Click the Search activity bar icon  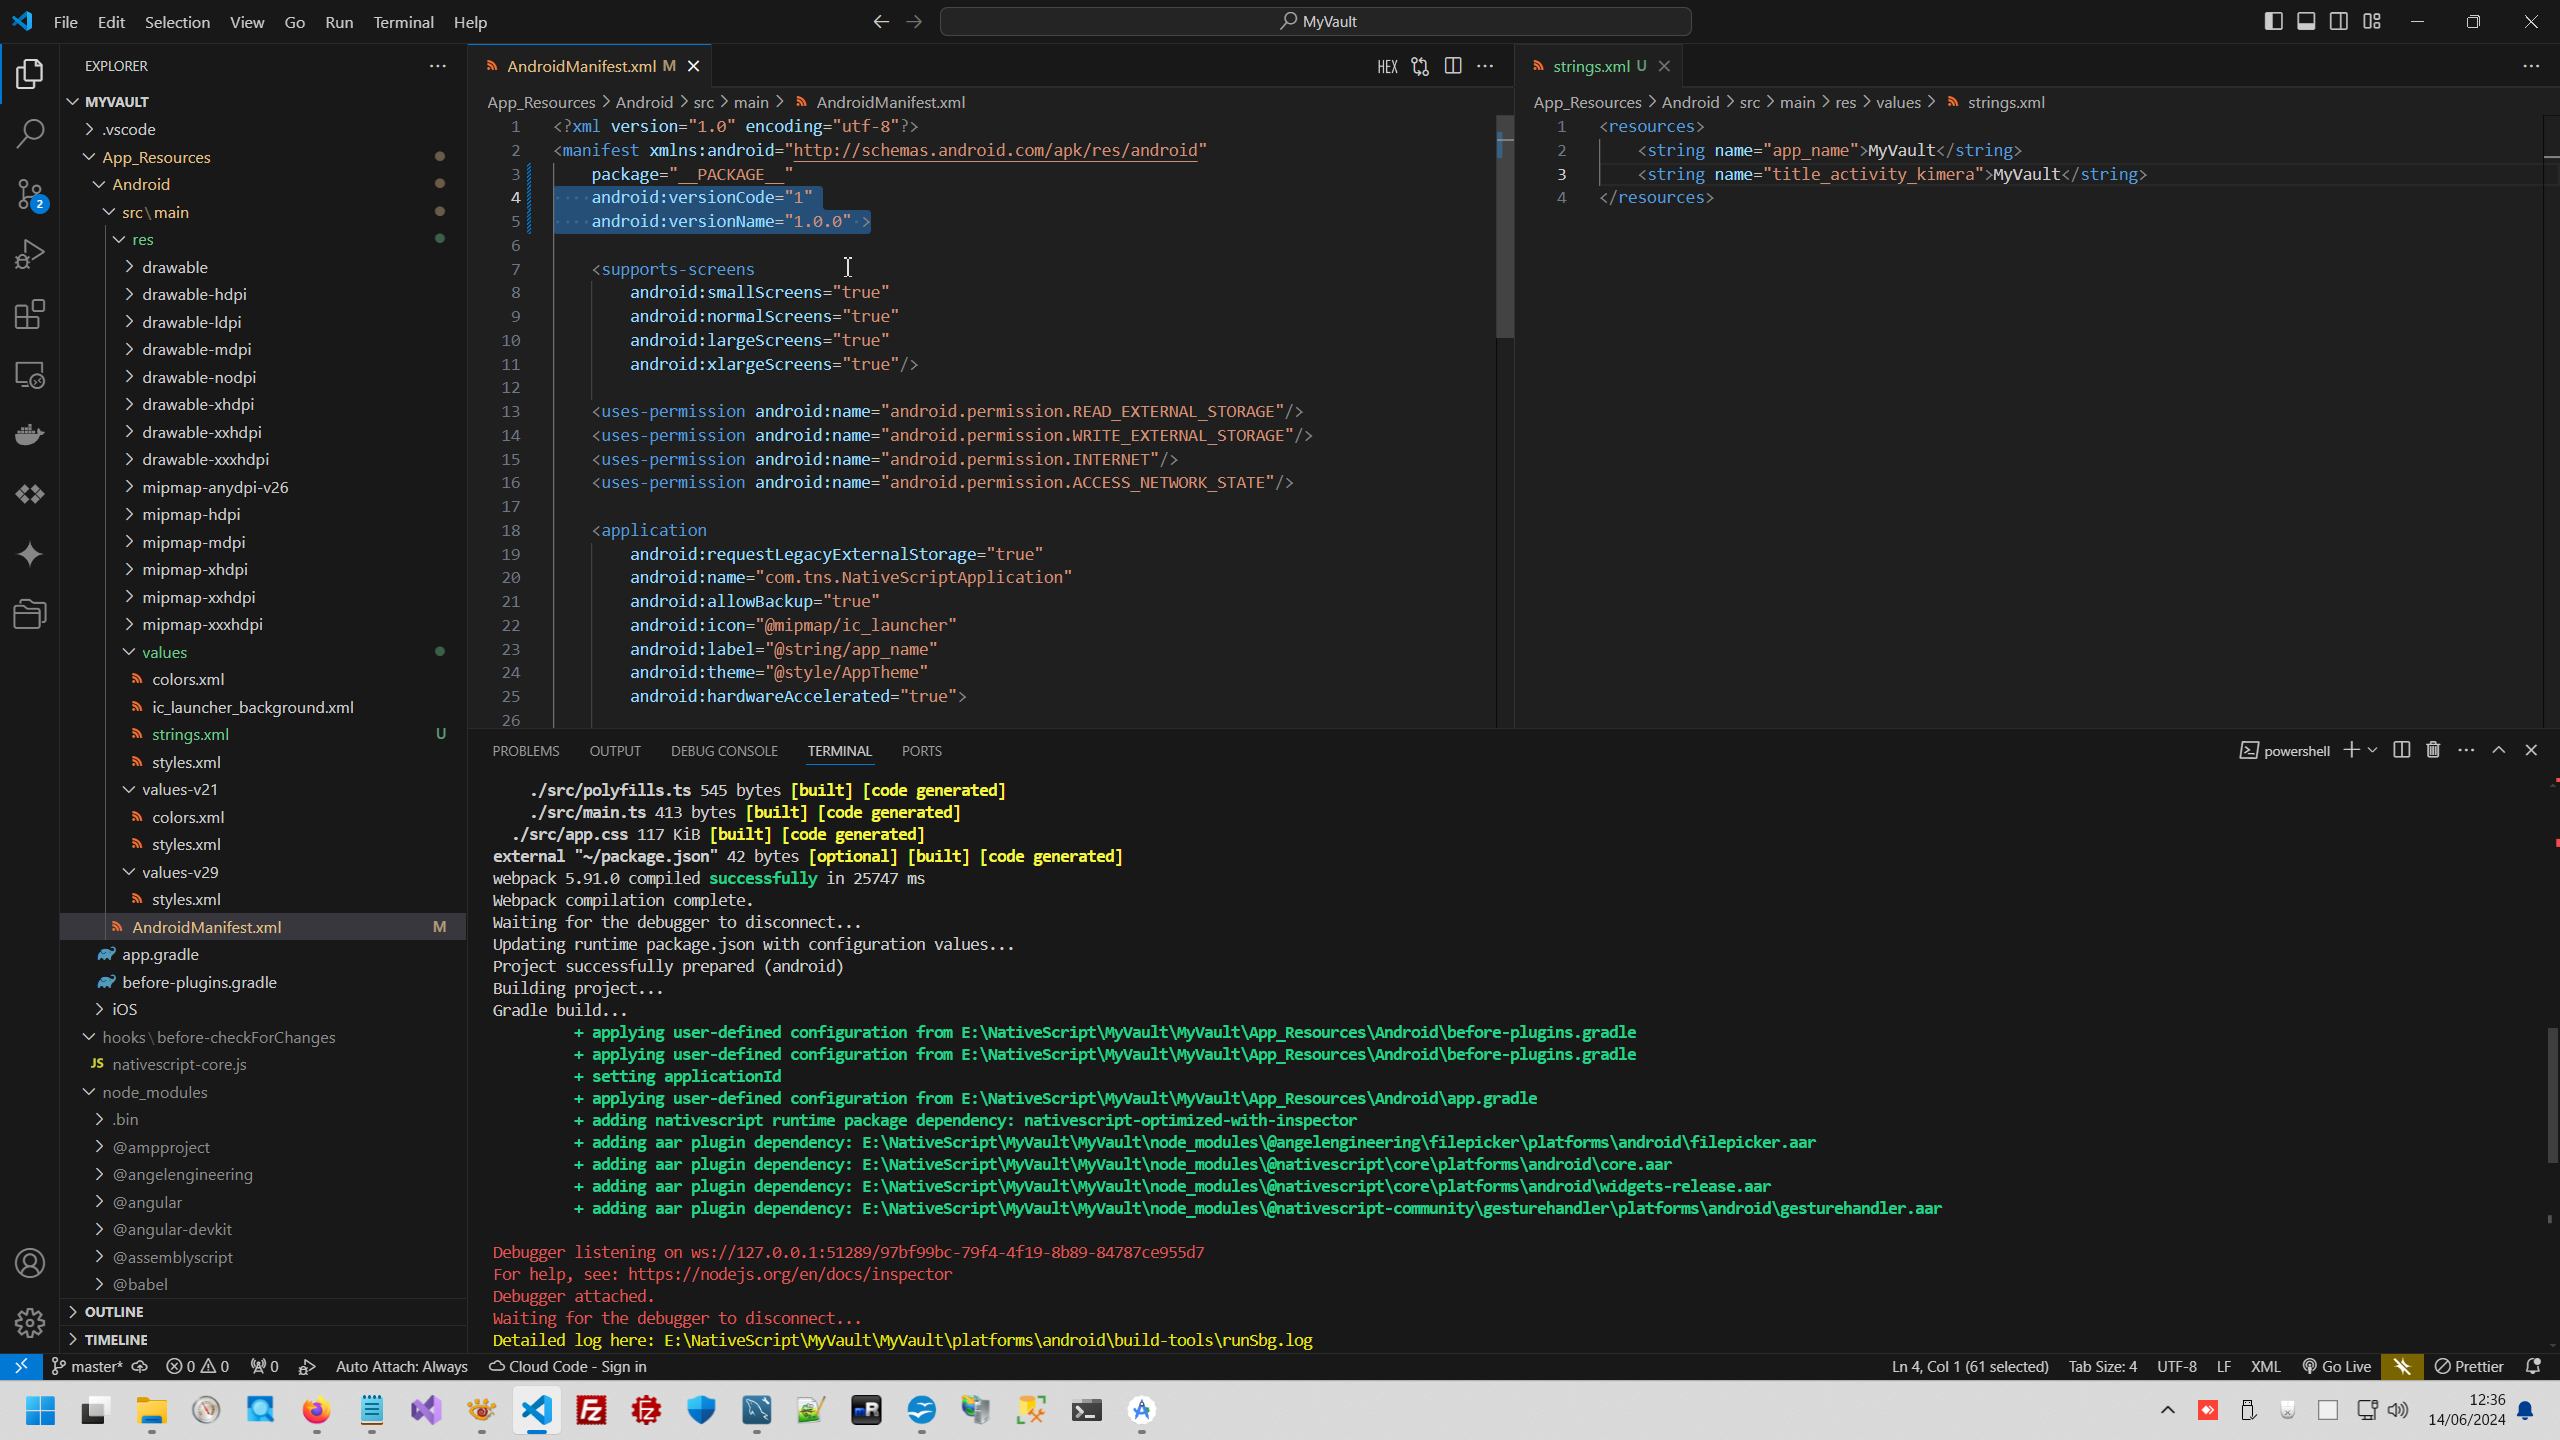(30, 133)
